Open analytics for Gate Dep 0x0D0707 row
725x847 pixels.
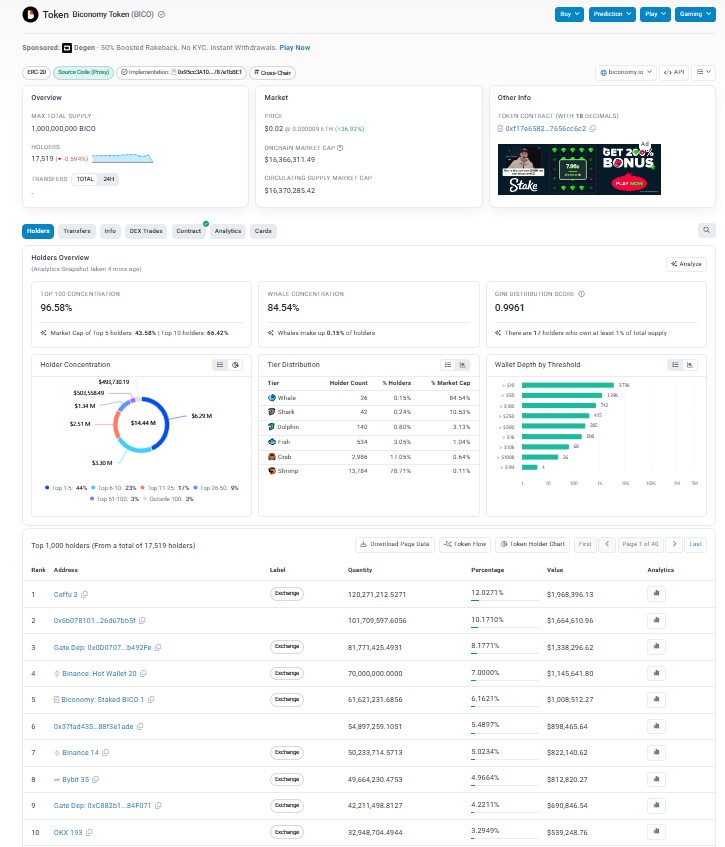click(x=656, y=647)
